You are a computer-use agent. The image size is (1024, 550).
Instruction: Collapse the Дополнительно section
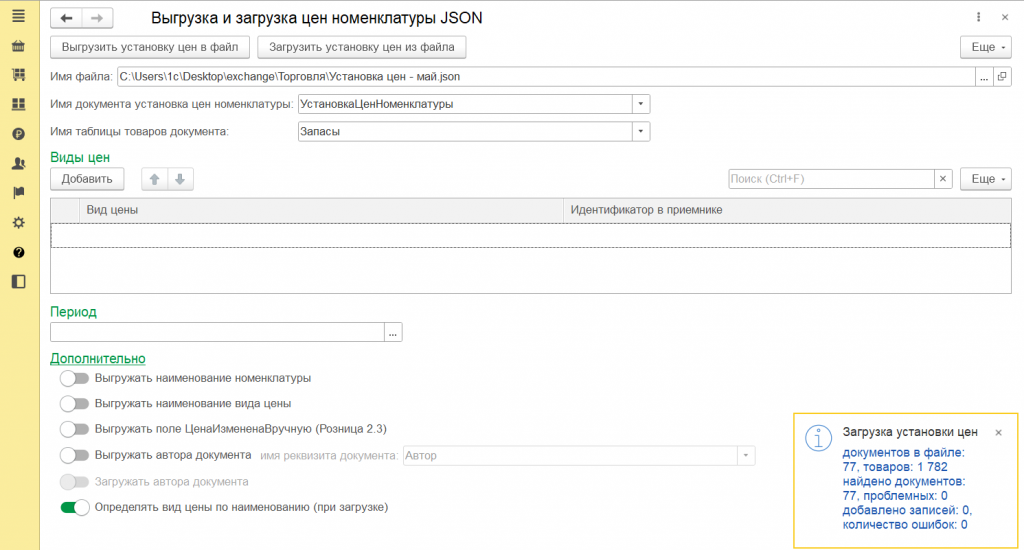coord(98,359)
